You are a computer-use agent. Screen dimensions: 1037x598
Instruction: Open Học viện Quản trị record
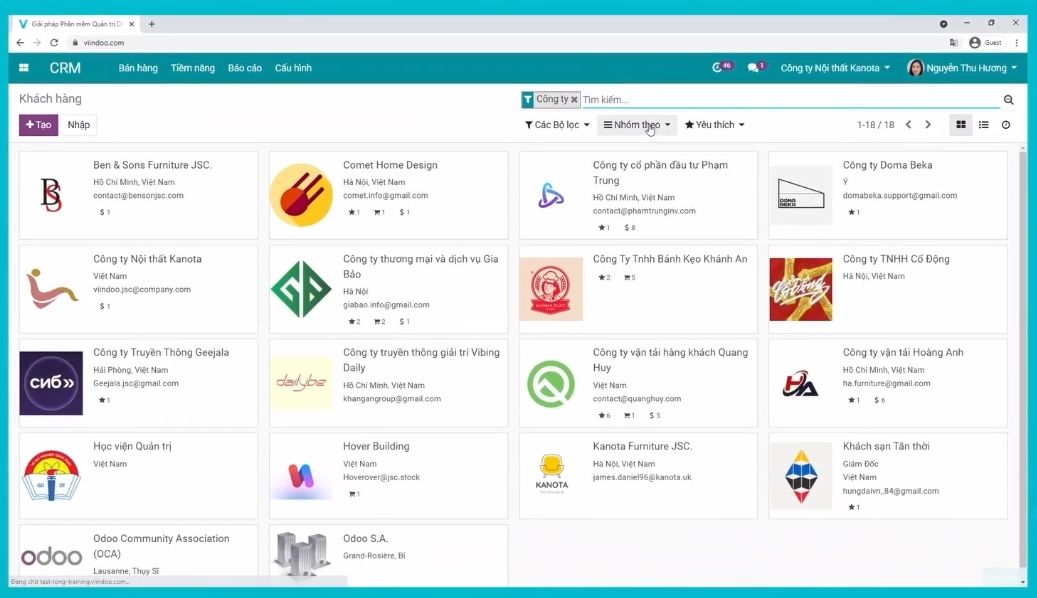138,476
